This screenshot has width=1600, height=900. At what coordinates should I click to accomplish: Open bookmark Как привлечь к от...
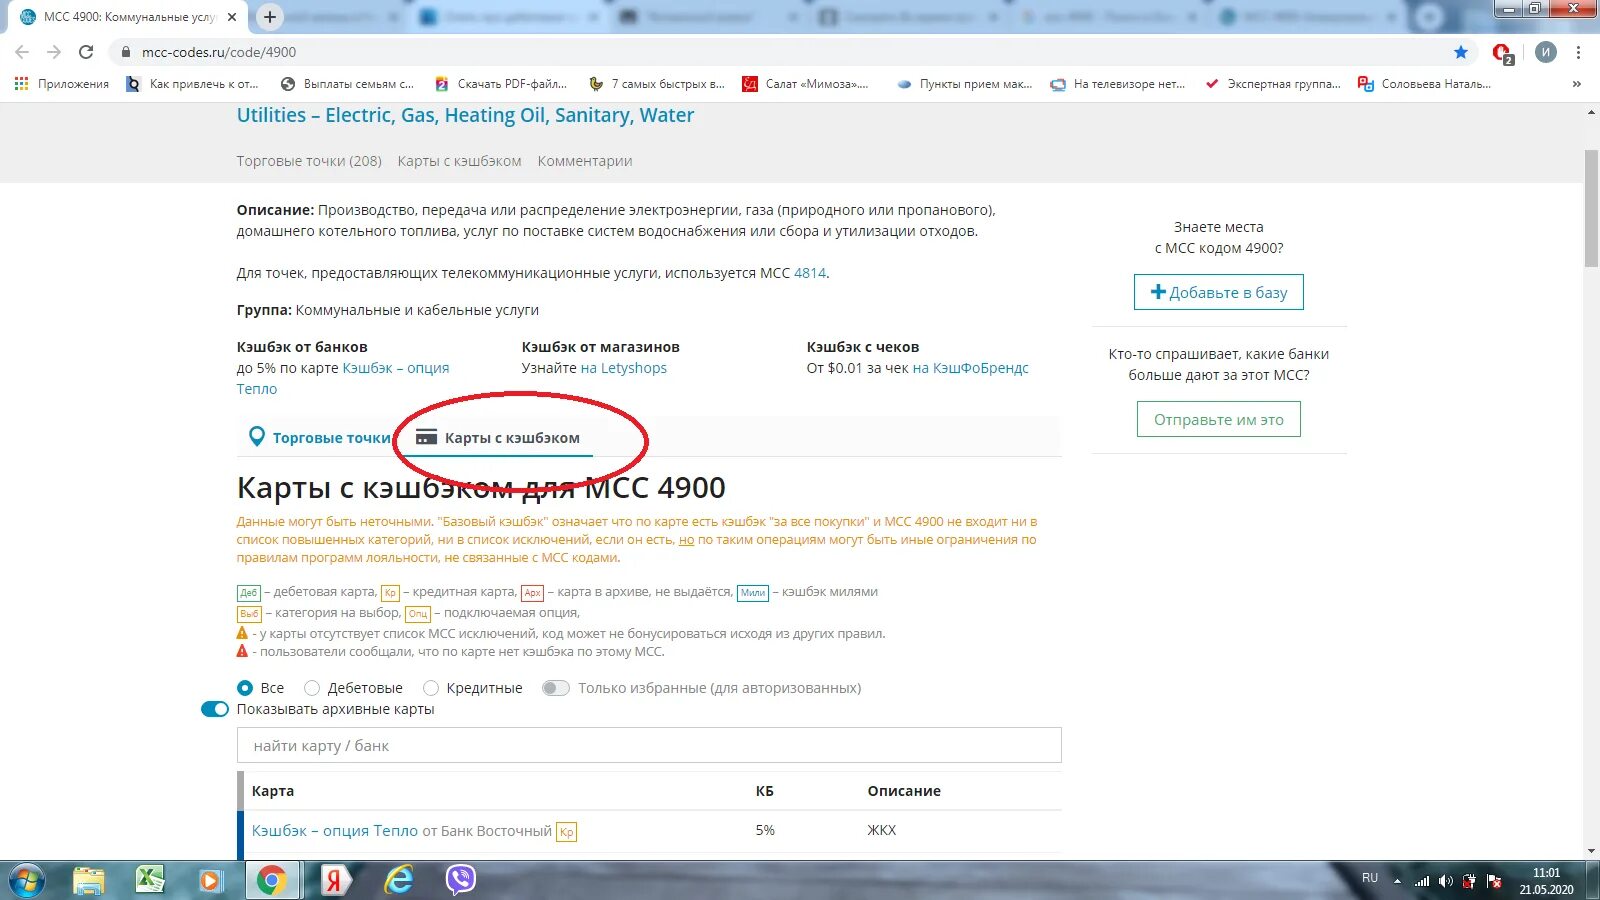[x=192, y=84]
